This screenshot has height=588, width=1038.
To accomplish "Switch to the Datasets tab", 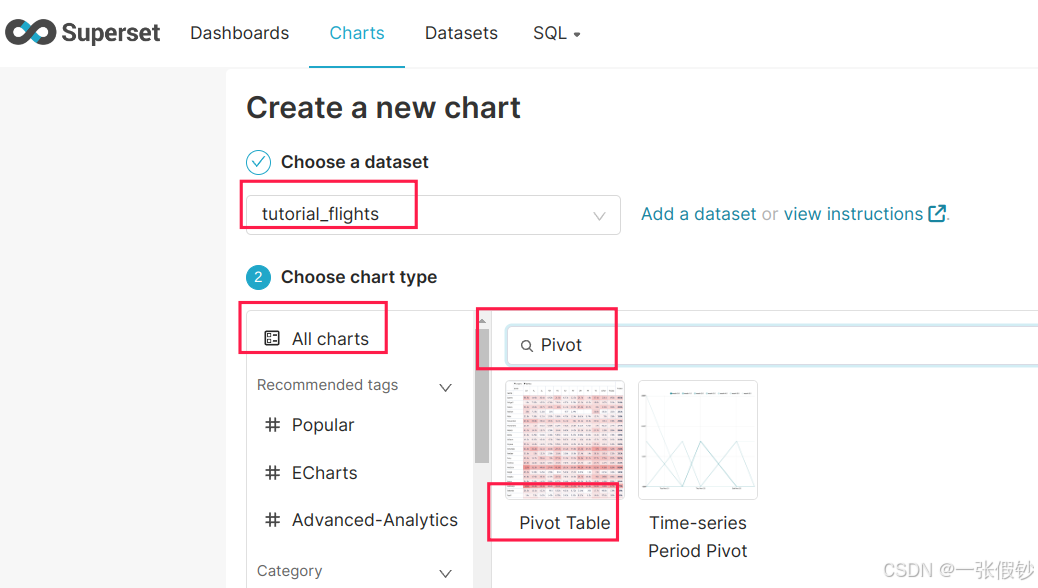I will point(461,33).
